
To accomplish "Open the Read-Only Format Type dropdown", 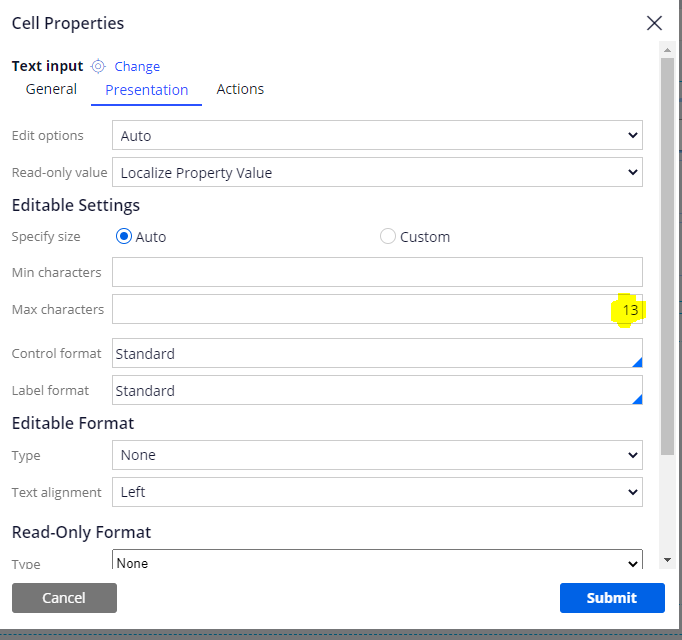I will point(377,563).
